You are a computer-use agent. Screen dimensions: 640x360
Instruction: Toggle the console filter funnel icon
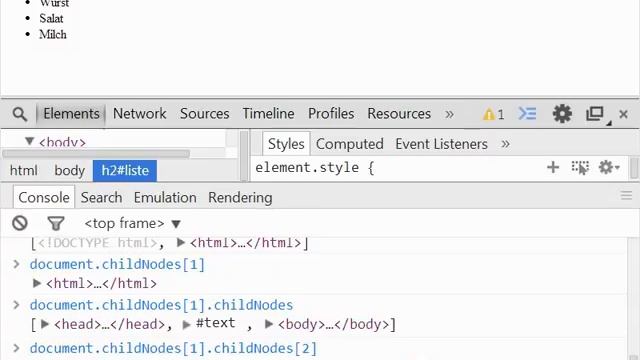pos(56,224)
